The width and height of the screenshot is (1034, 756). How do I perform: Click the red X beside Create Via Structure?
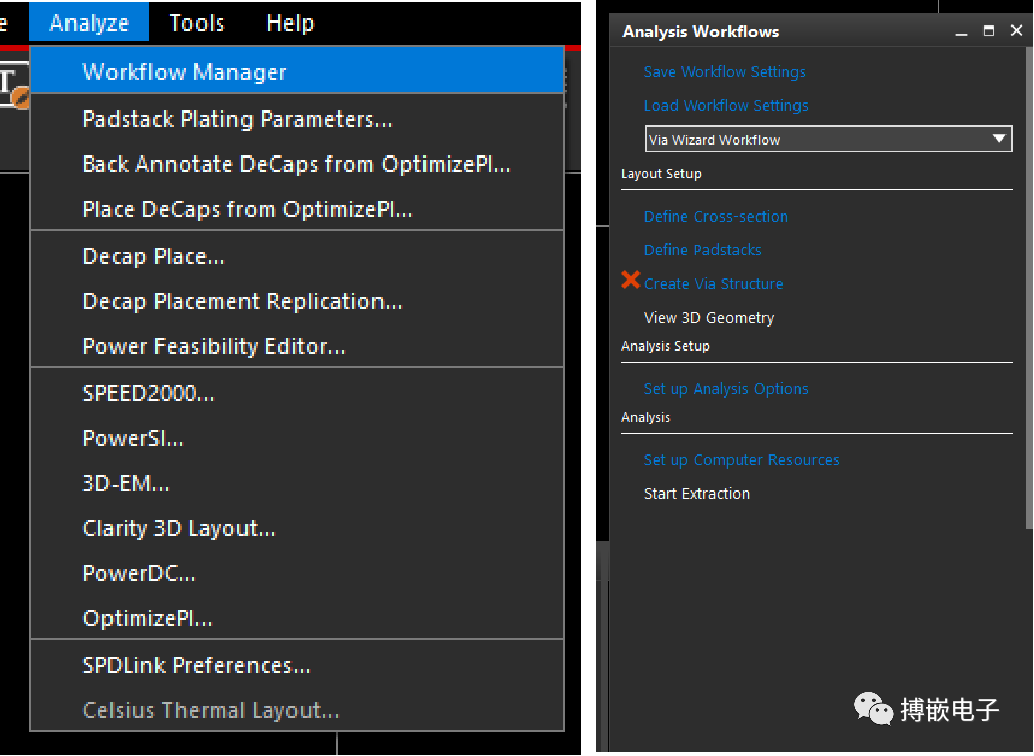pos(630,280)
